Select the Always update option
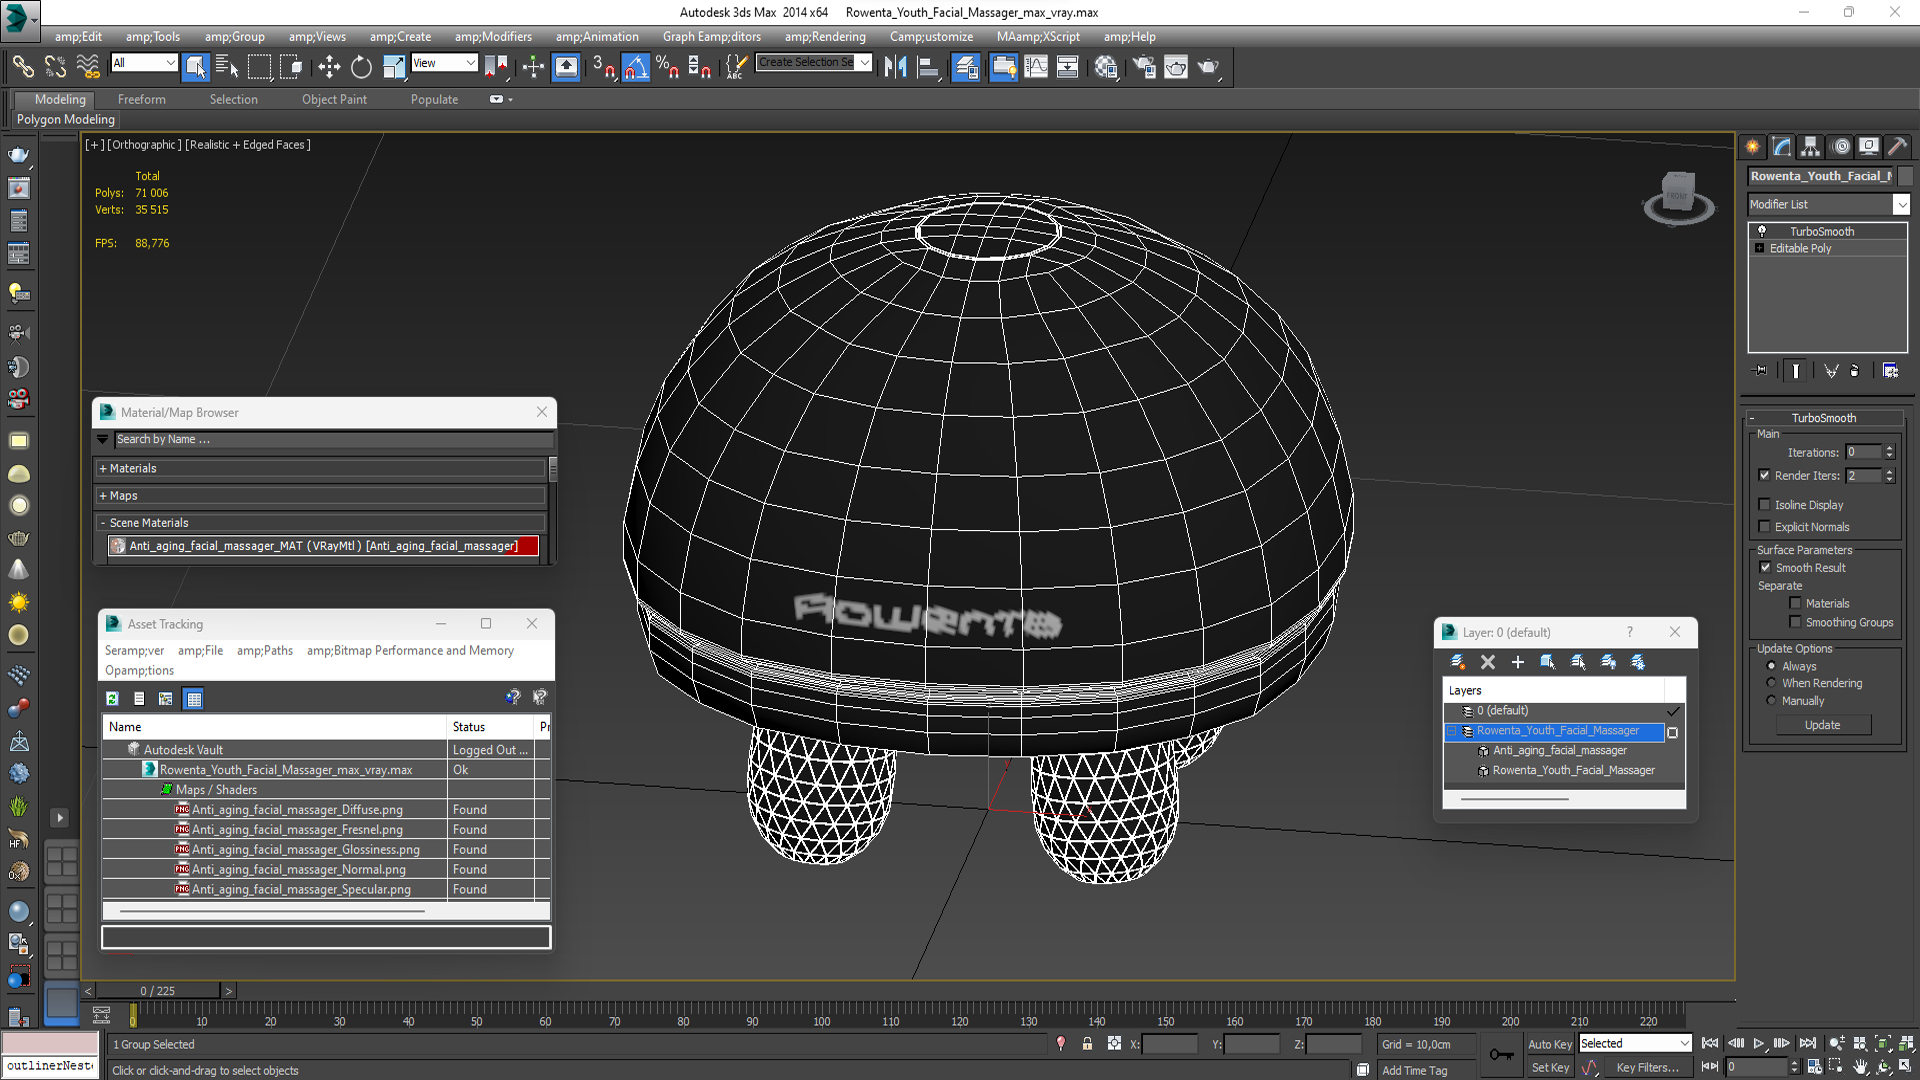1920x1080 pixels. click(x=1772, y=666)
